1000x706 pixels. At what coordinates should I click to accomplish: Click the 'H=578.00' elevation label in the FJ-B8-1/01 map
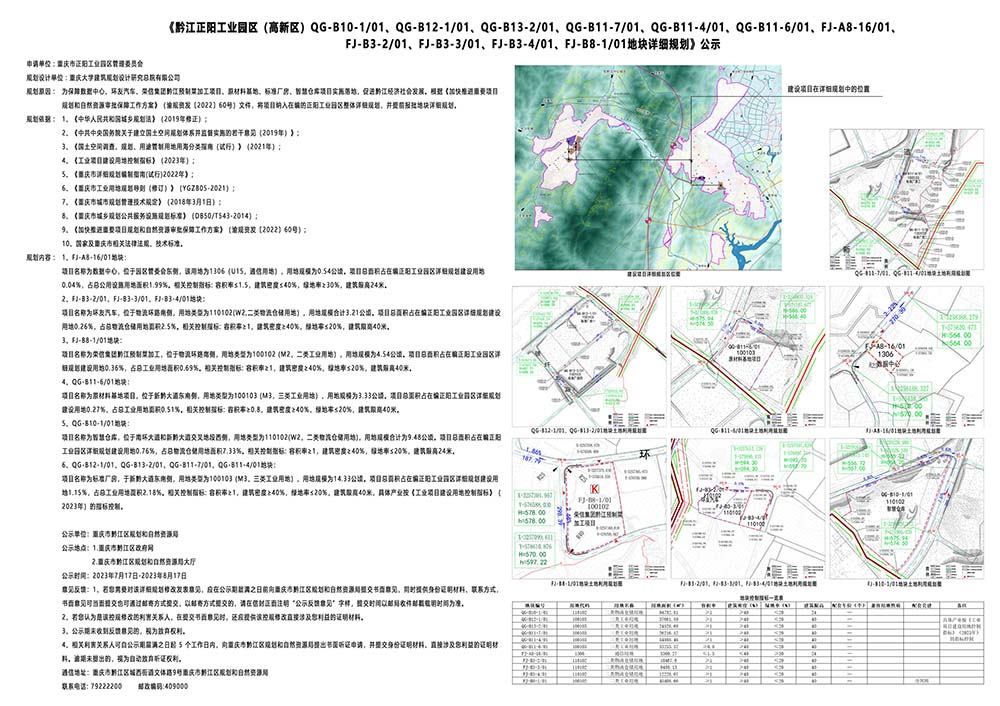coord(533,513)
